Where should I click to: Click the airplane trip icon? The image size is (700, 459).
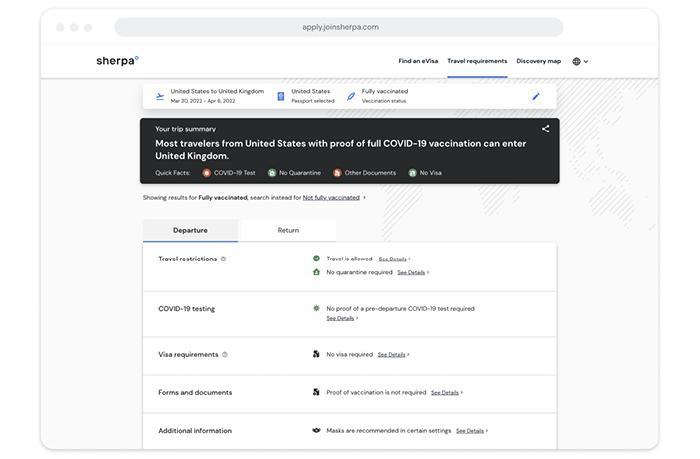tap(160, 96)
